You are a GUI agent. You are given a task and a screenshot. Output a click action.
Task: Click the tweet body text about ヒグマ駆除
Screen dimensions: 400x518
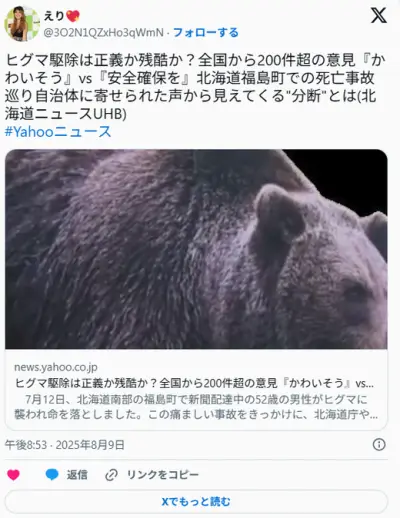(x=195, y=87)
